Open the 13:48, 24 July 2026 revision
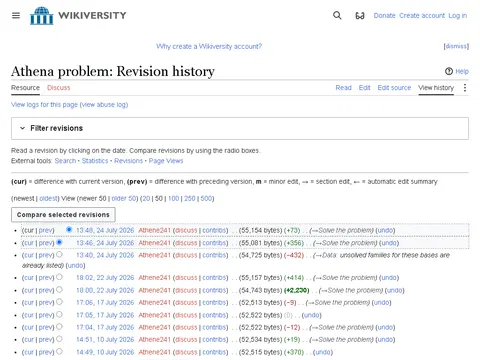The width and height of the screenshot is (480, 360). (105, 230)
